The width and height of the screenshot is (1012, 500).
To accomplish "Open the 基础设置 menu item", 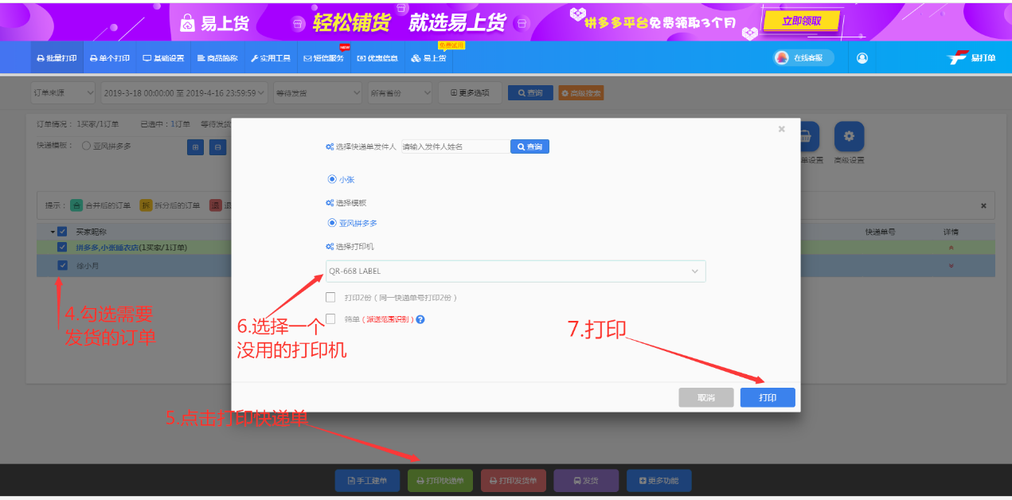I will coord(163,58).
